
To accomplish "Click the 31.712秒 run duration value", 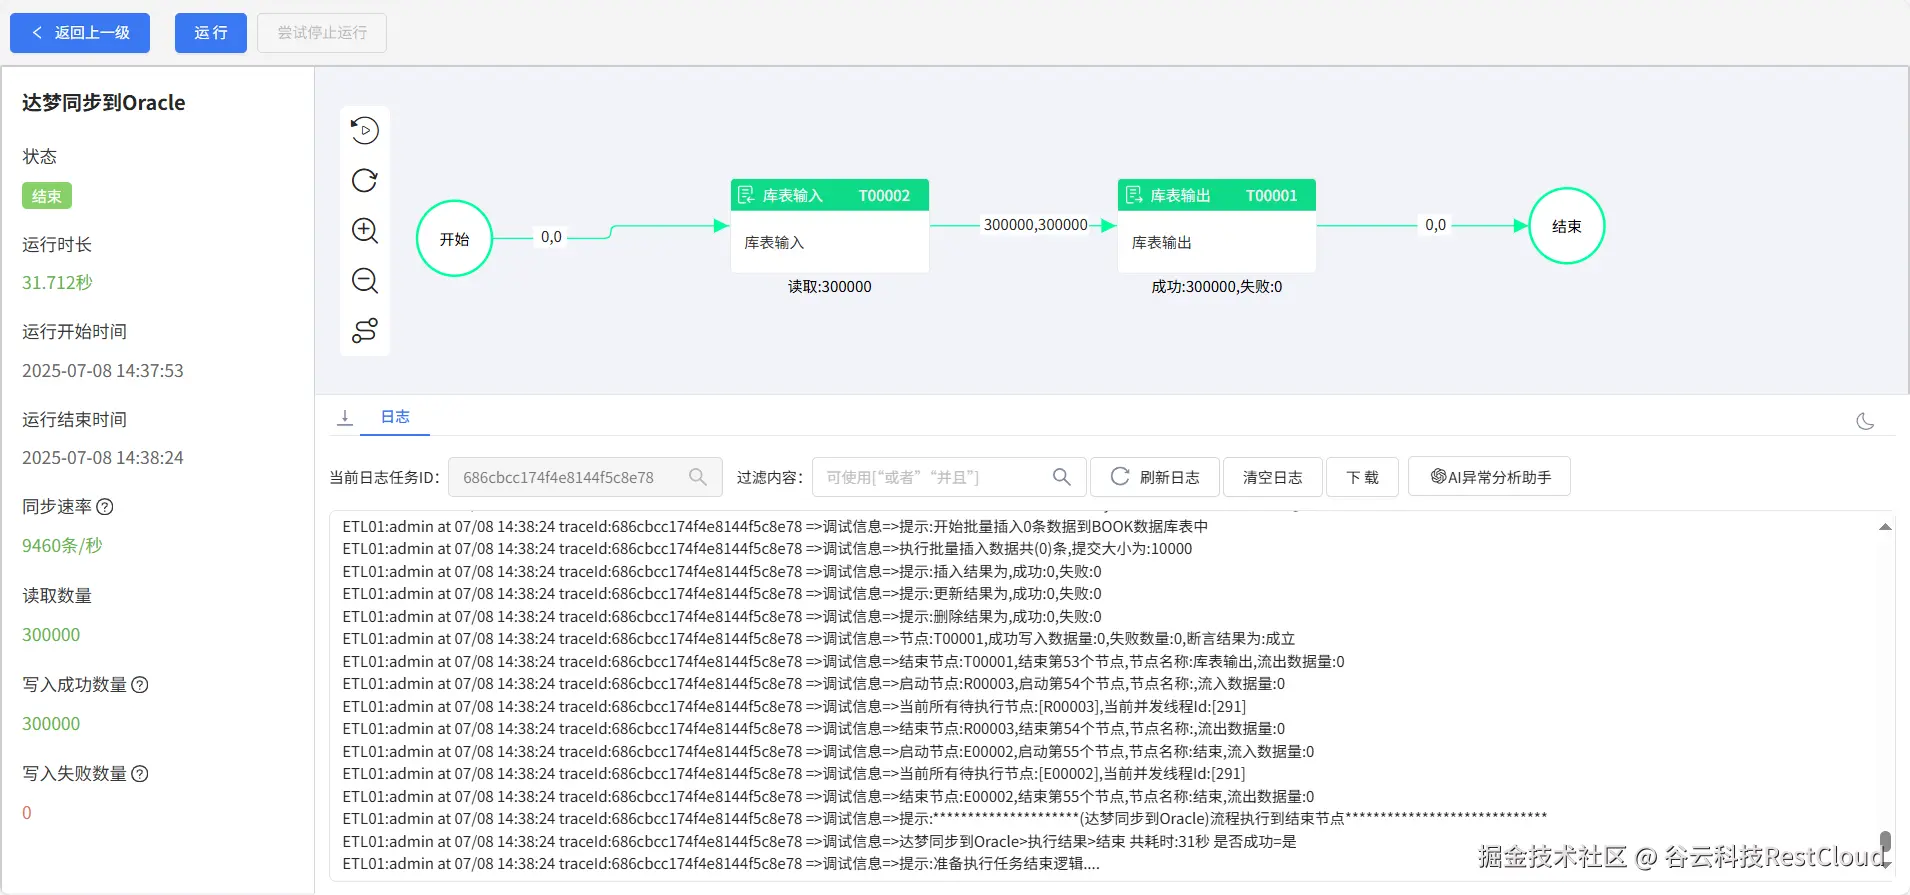I will (57, 283).
